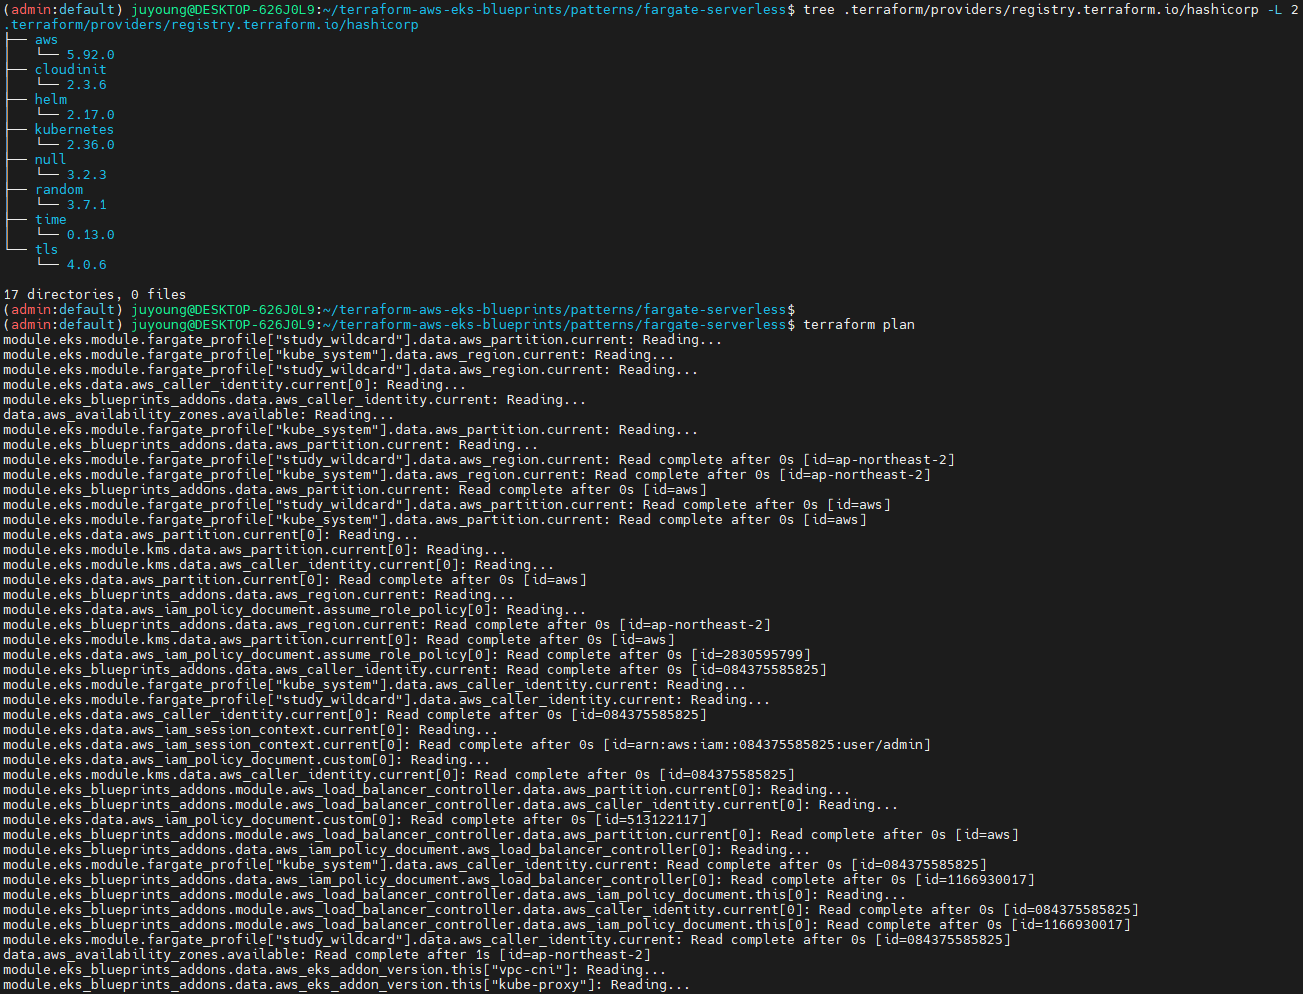This screenshot has width=1303, height=994.
Task: Select tls version '4.0.6'
Action: point(87,265)
